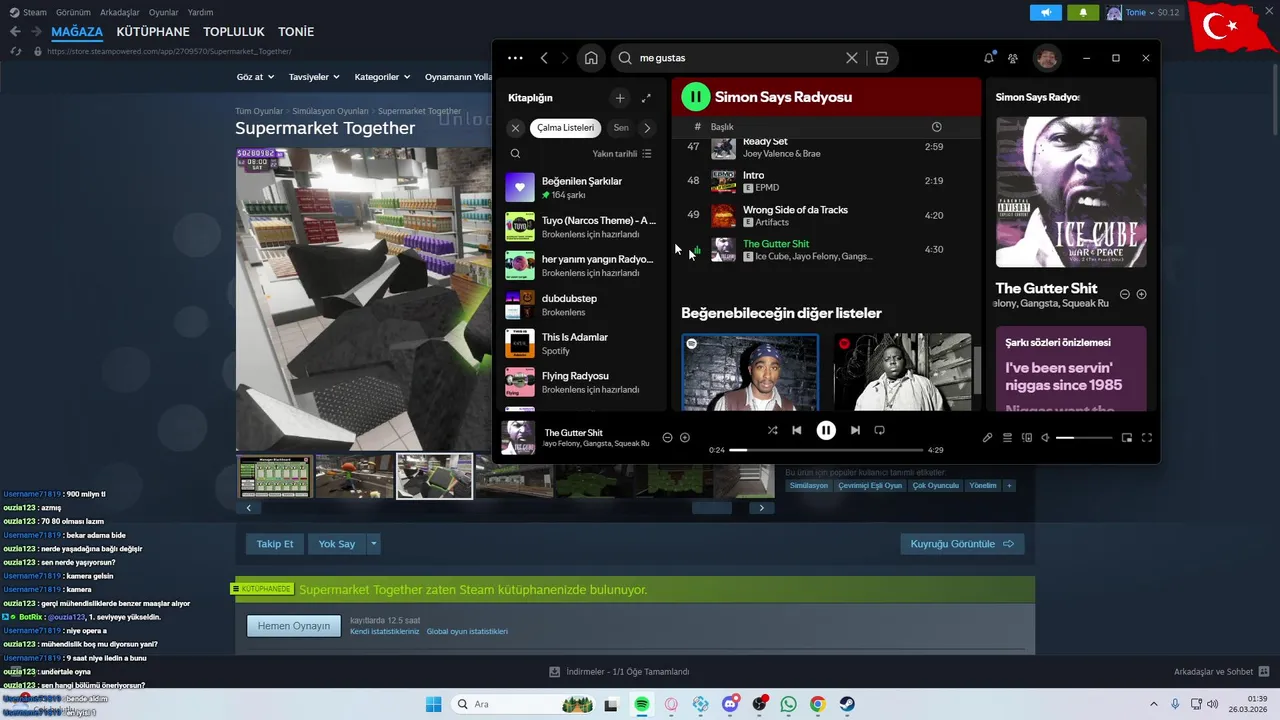Viewport: 1280px width, 720px height.
Task: Open Oyunlar menu in Steam
Action: tap(164, 12)
